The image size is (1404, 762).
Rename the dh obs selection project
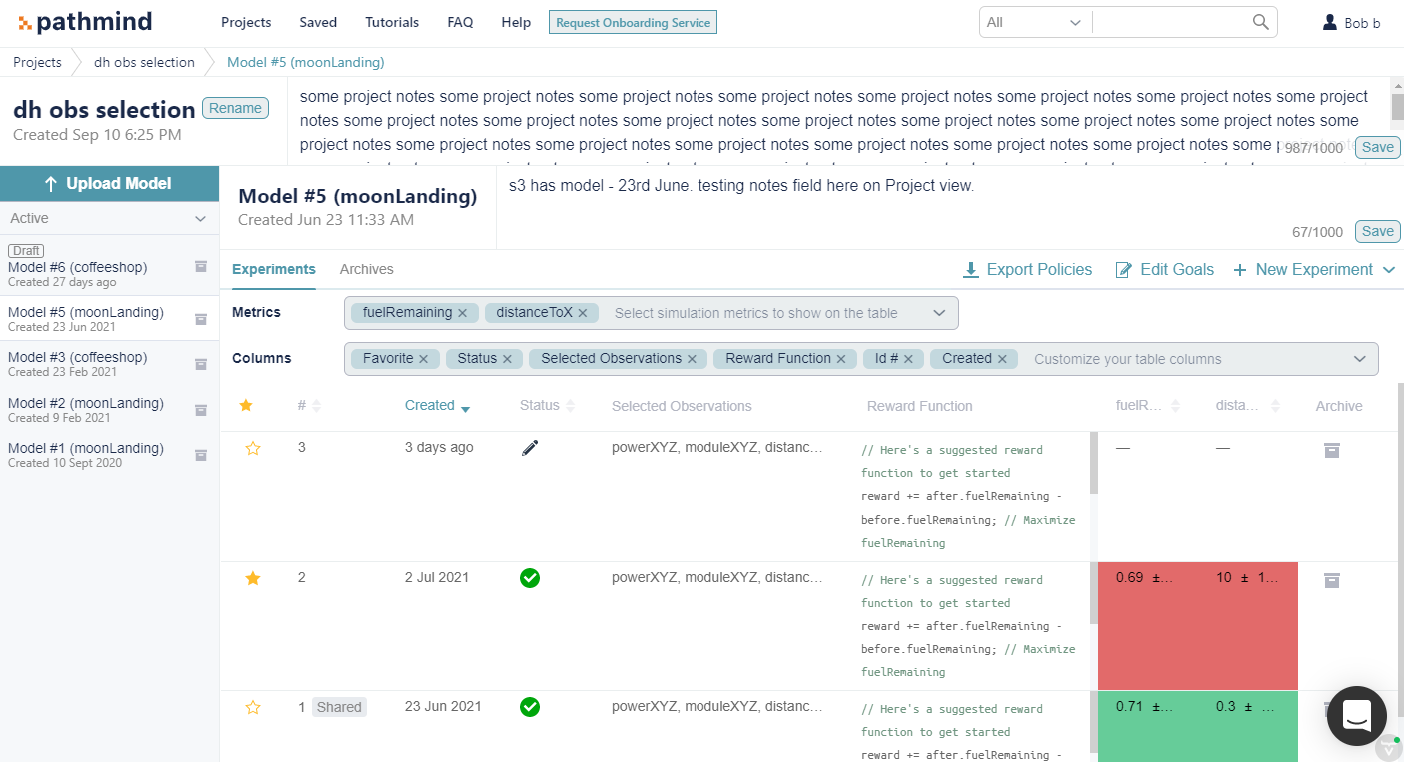click(235, 108)
